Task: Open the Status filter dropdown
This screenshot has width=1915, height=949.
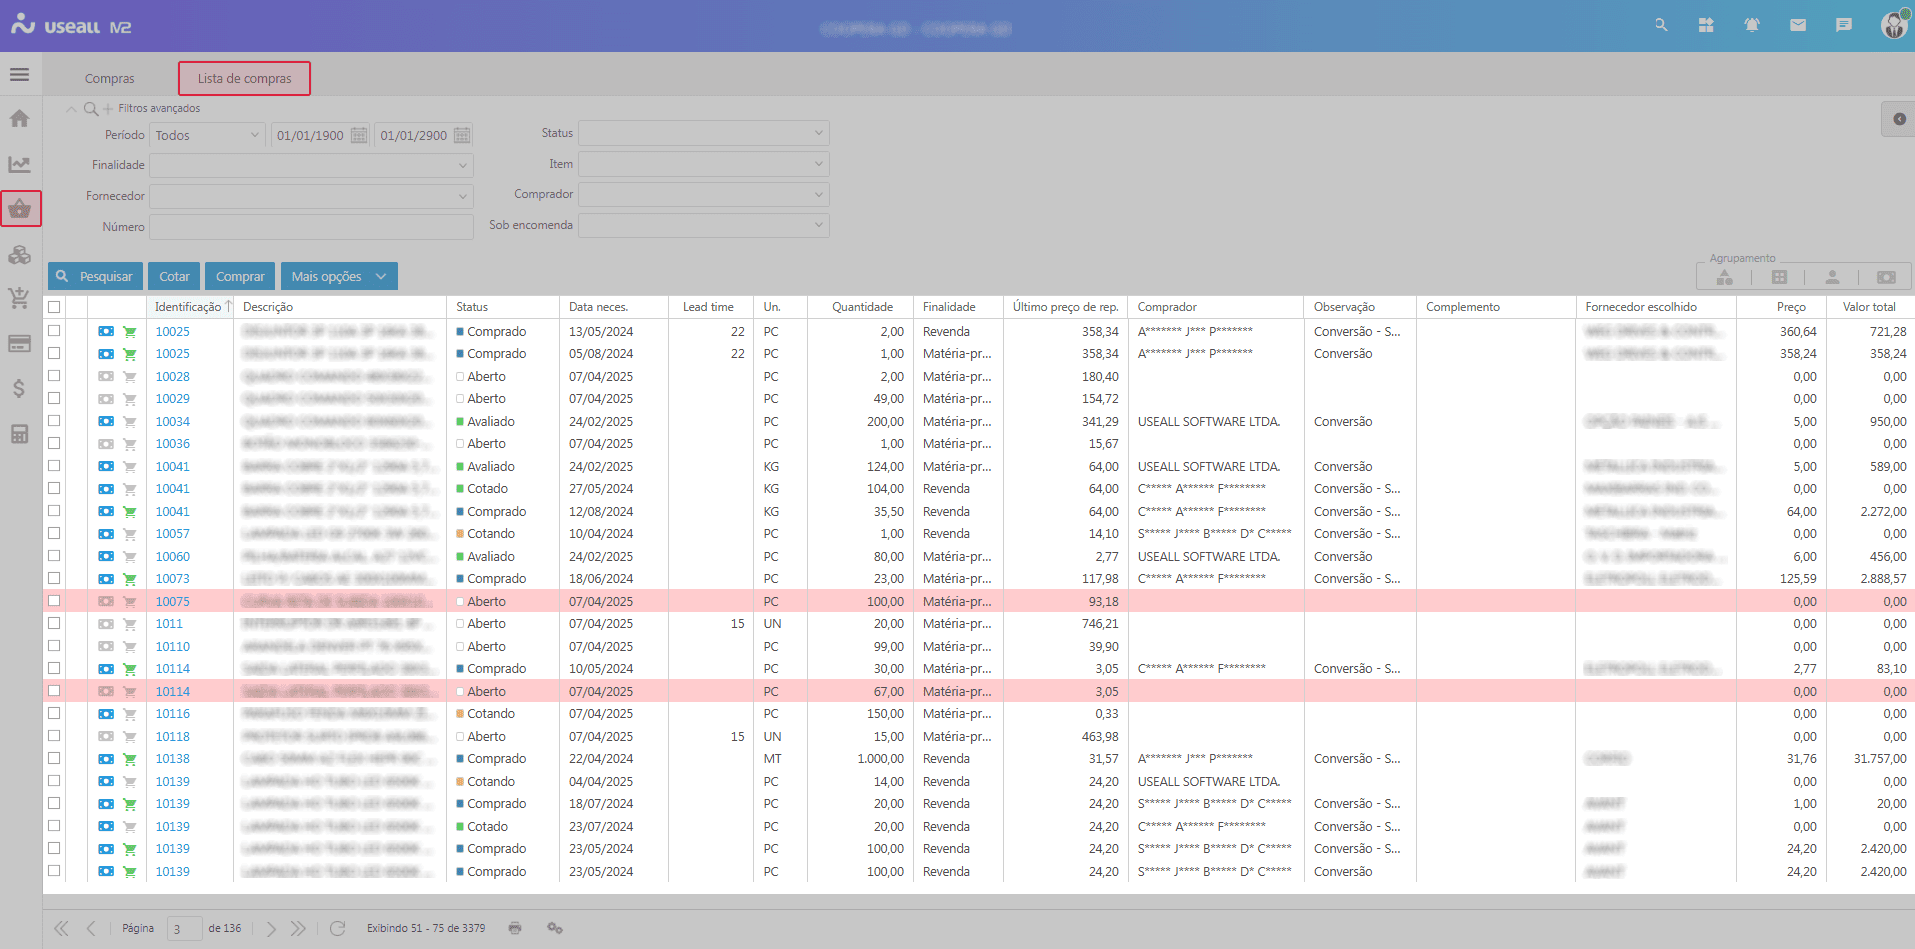Action: point(703,132)
